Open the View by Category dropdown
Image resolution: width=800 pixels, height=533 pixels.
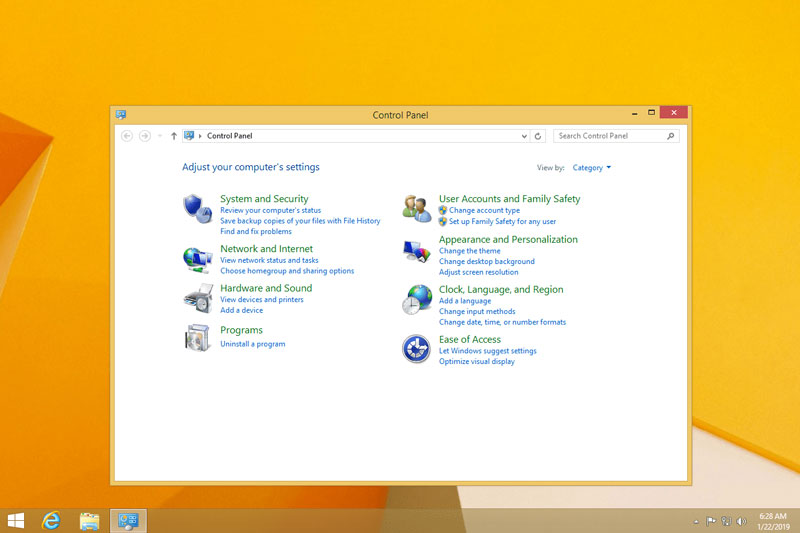coord(591,168)
